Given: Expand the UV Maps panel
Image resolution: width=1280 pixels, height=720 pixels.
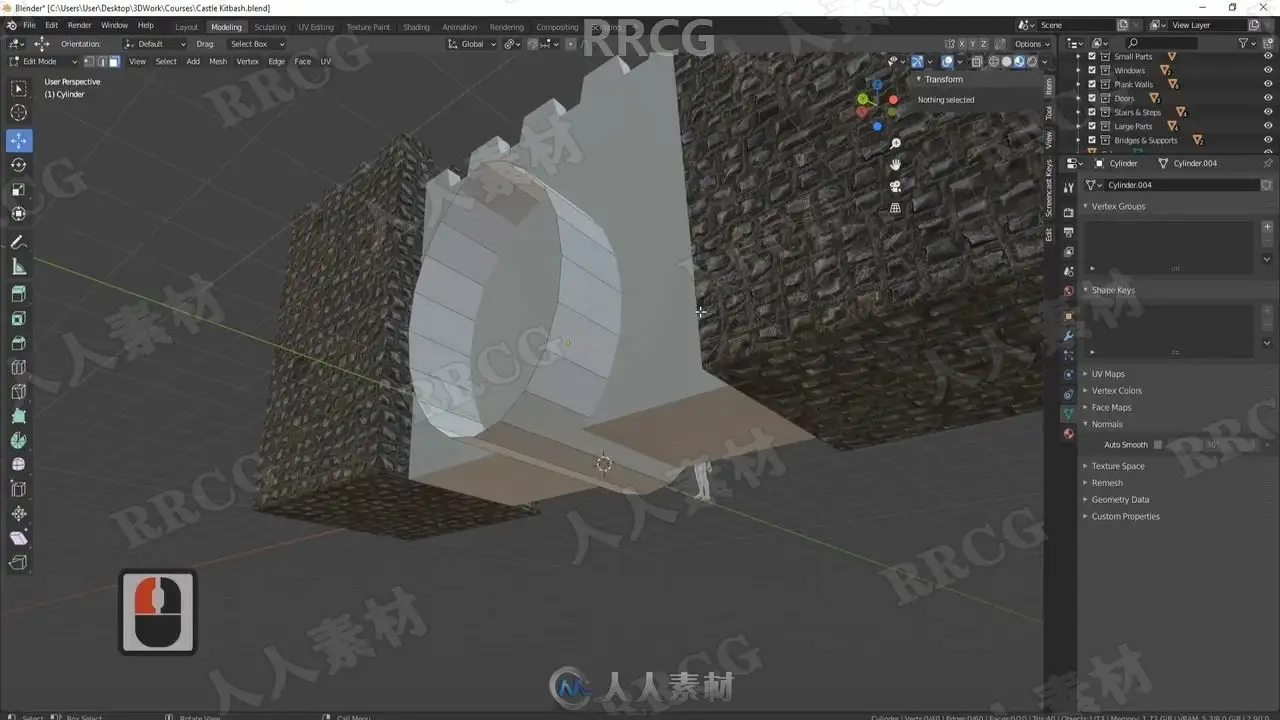Looking at the screenshot, I should click(1108, 374).
